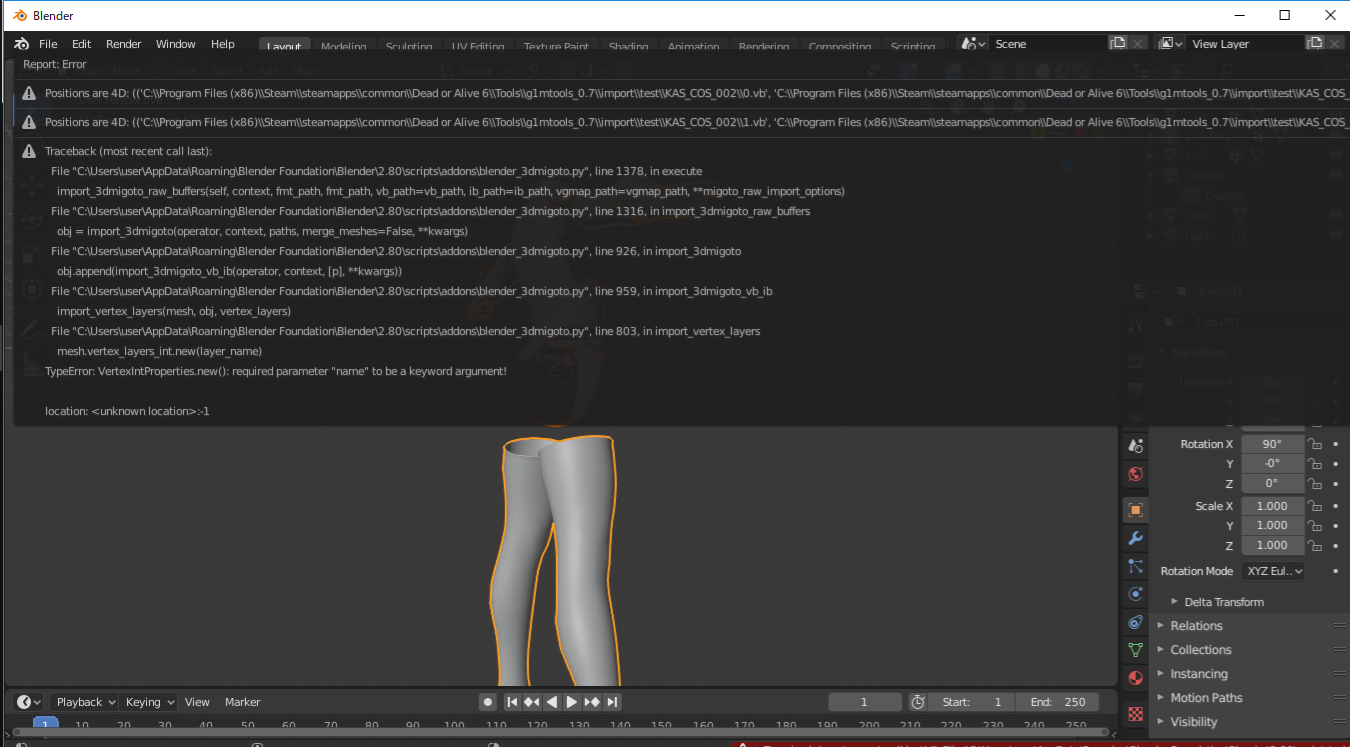This screenshot has width=1350, height=747.
Task: Toggle lock for Rotation Y
Action: click(1316, 464)
